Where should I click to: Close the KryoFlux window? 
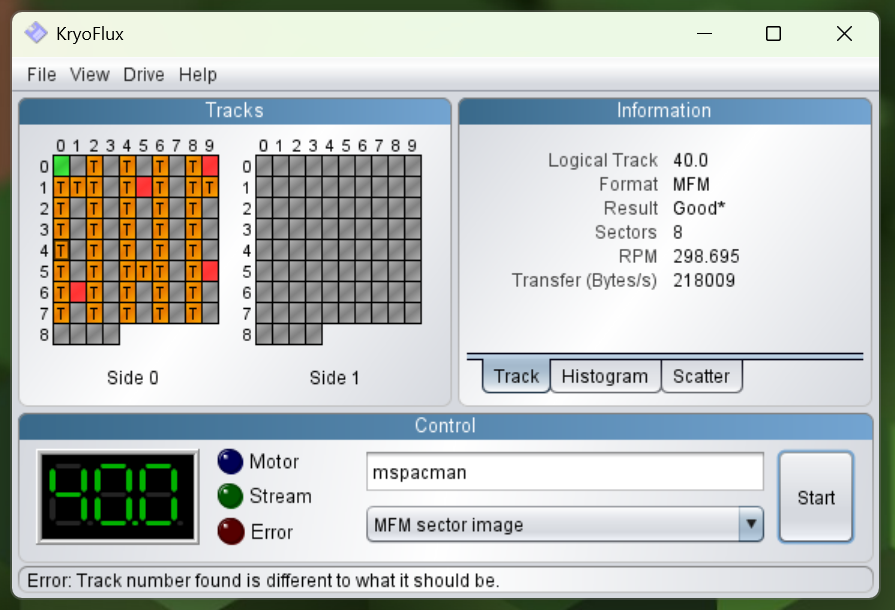point(844,34)
